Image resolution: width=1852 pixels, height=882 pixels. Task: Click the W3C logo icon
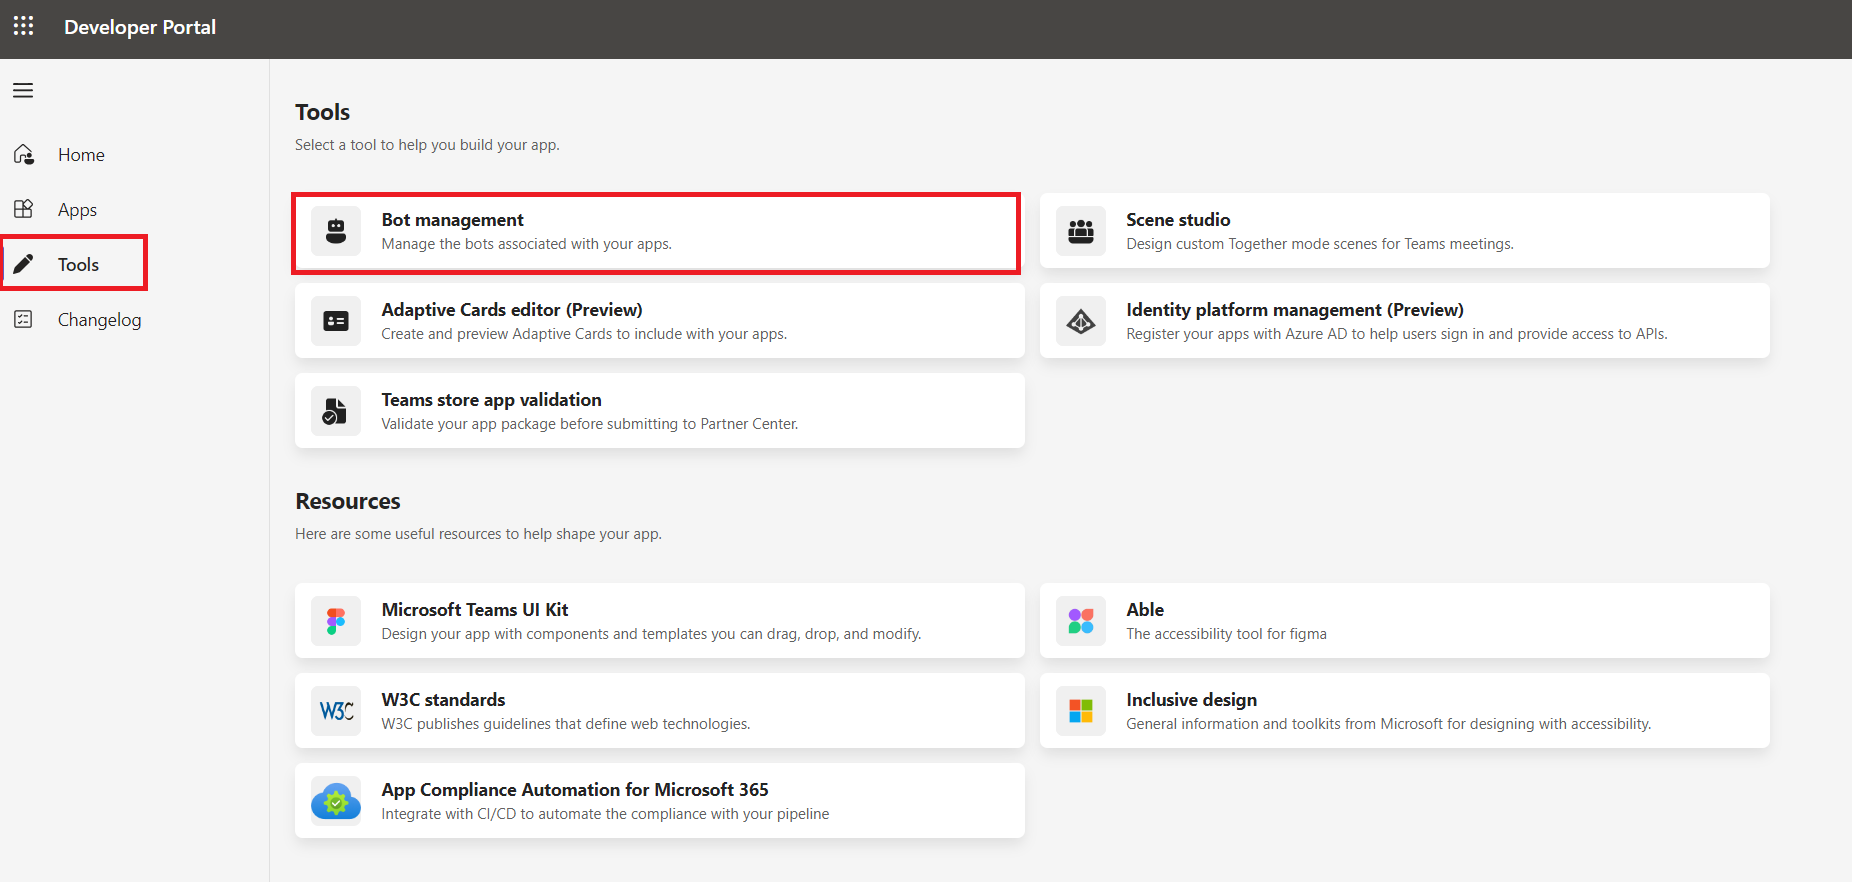point(336,711)
